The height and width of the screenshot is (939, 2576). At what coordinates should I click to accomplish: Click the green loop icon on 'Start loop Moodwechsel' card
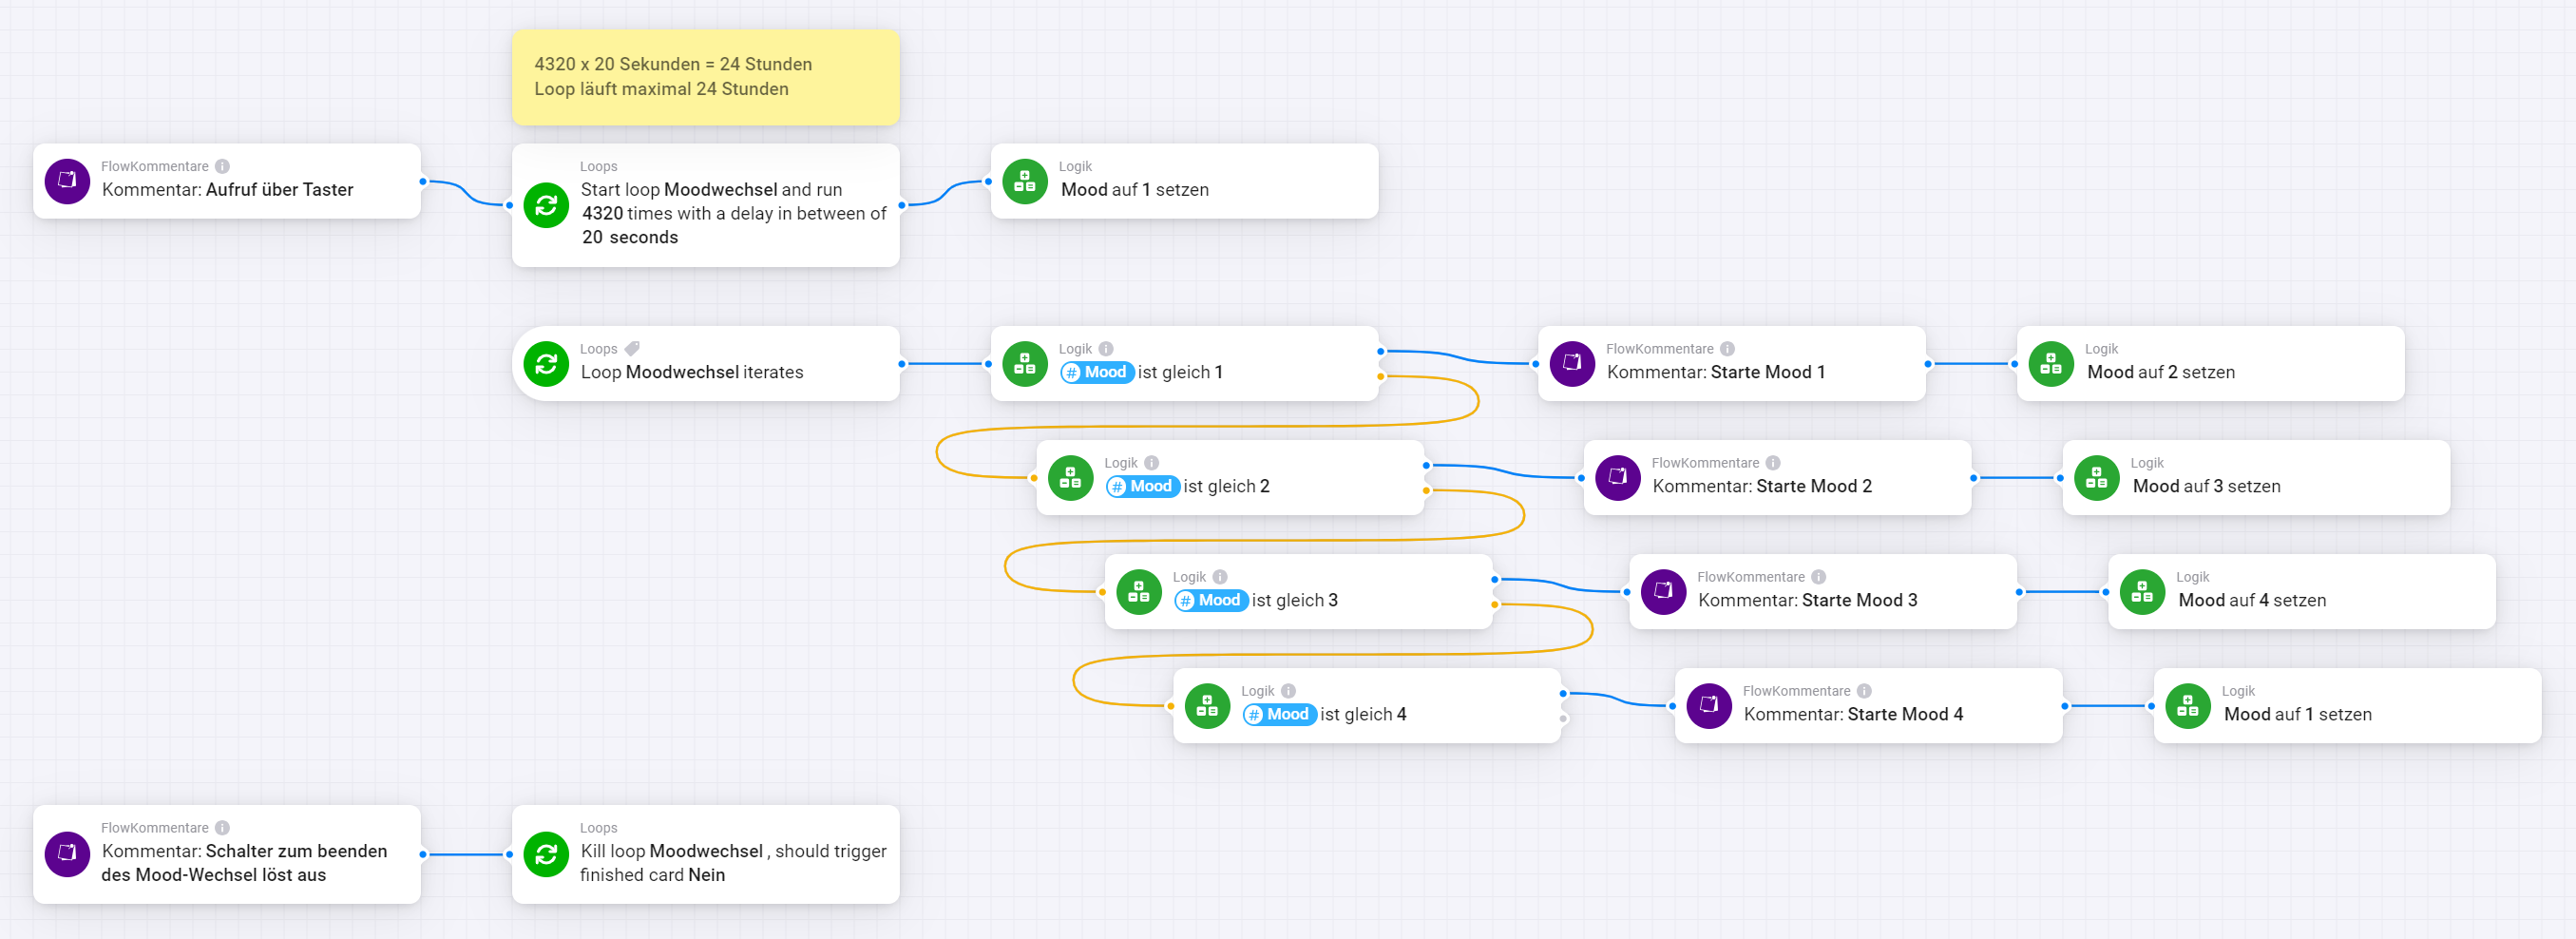pos(546,205)
